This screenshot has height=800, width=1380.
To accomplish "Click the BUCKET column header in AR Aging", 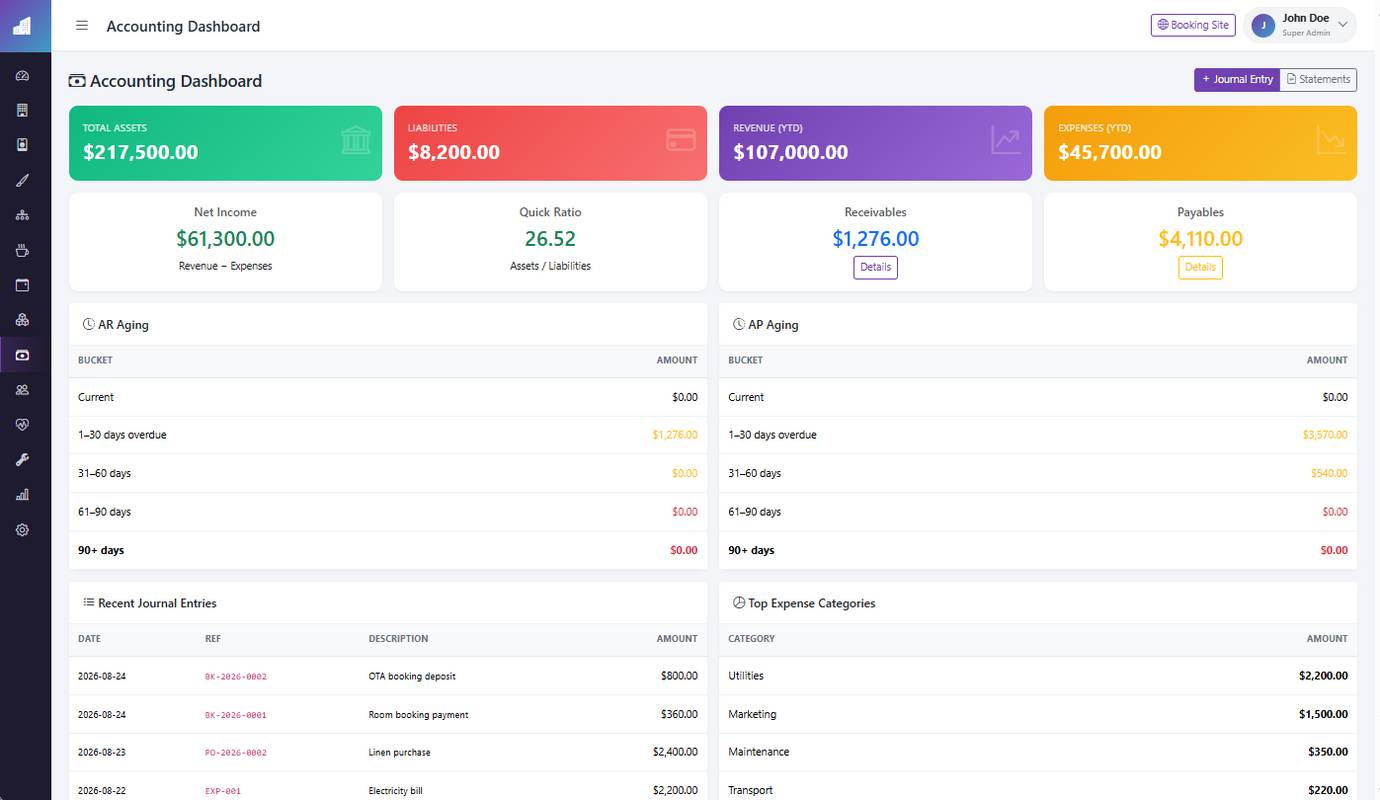I will (x=95, y=360).
